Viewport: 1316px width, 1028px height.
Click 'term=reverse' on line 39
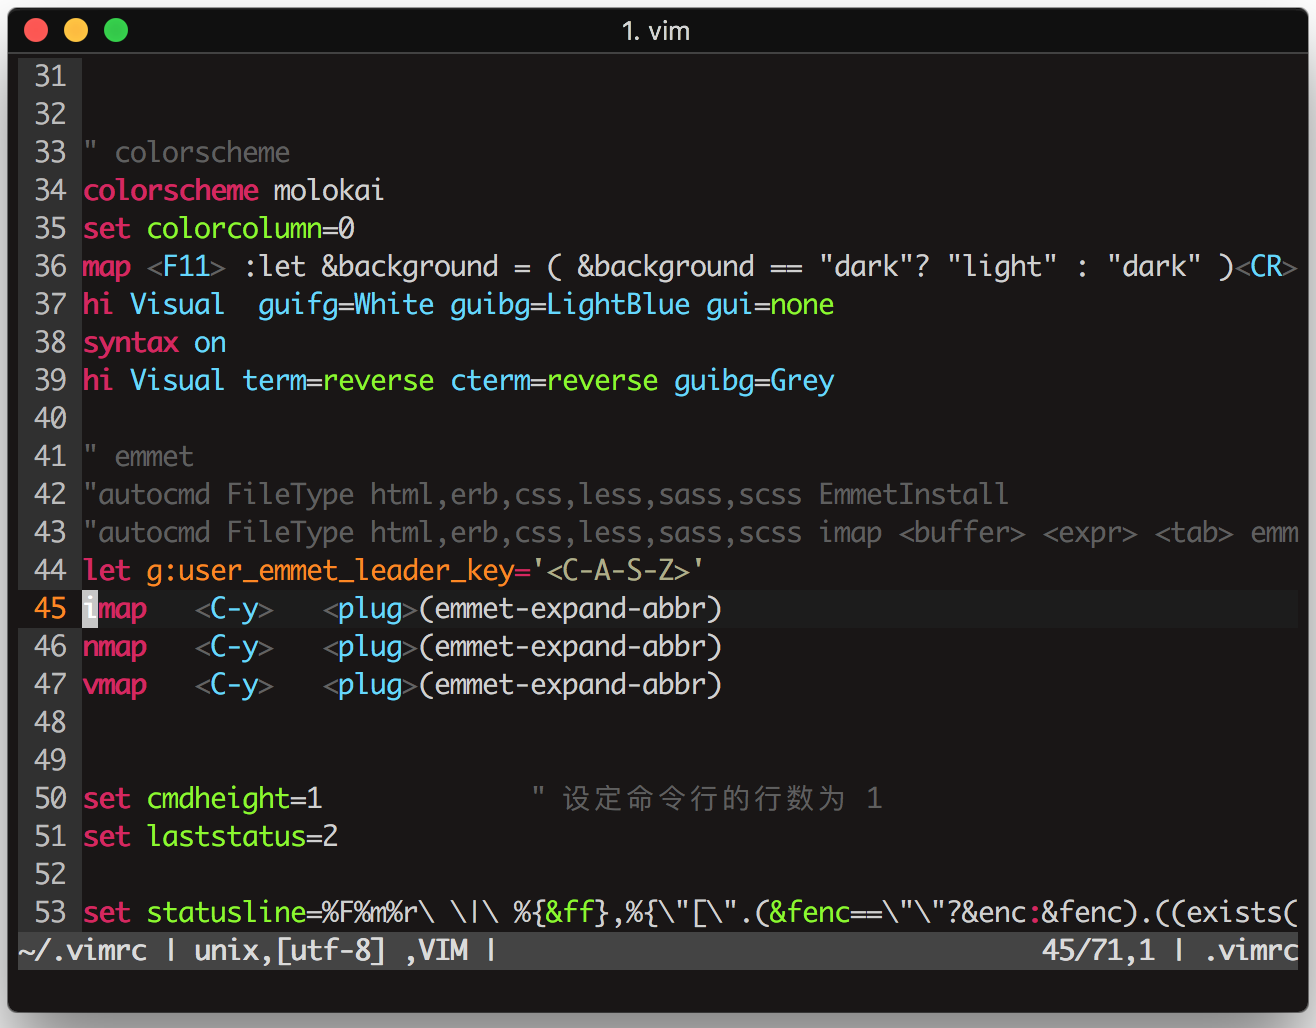[338, 380]
